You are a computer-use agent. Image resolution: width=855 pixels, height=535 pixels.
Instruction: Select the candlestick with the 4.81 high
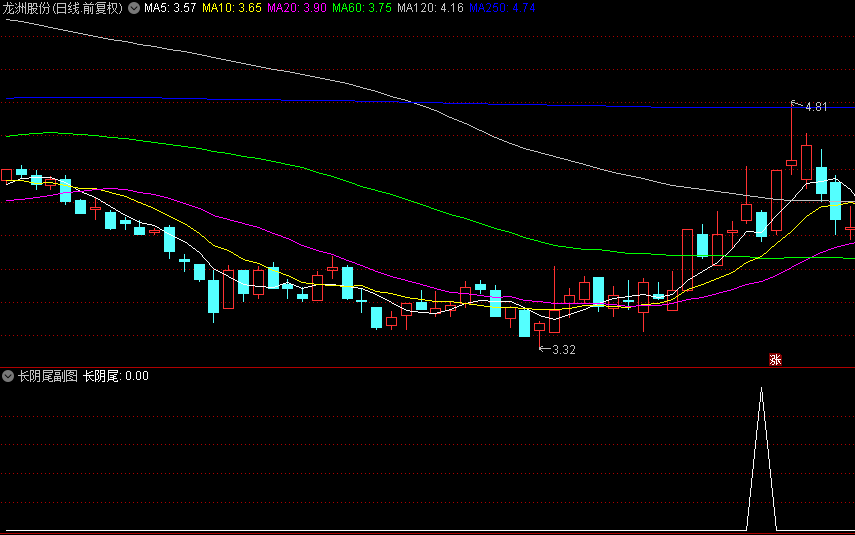point(791,163)
